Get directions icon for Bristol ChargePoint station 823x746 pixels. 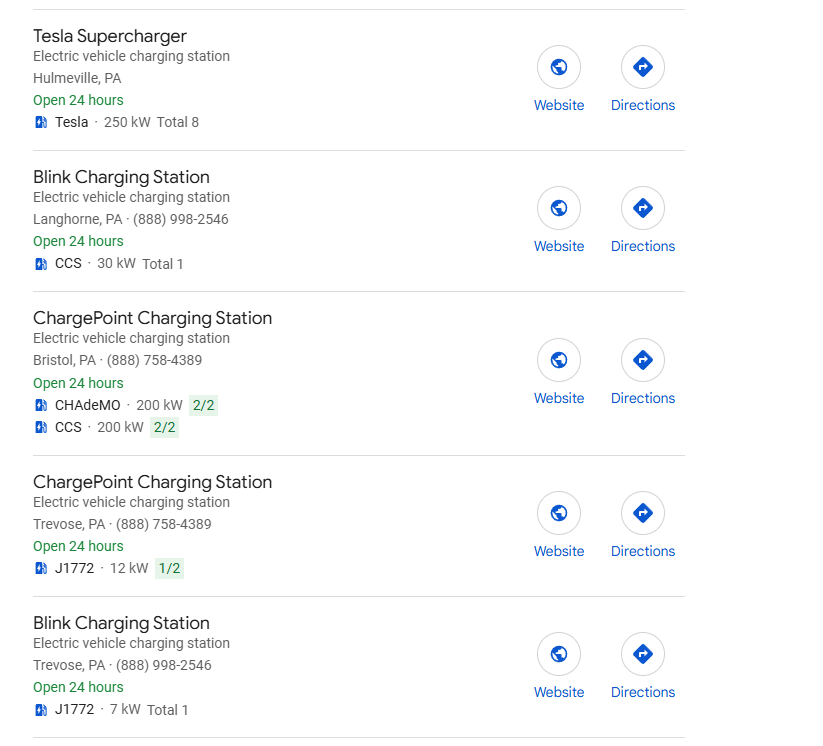(642, 360)
